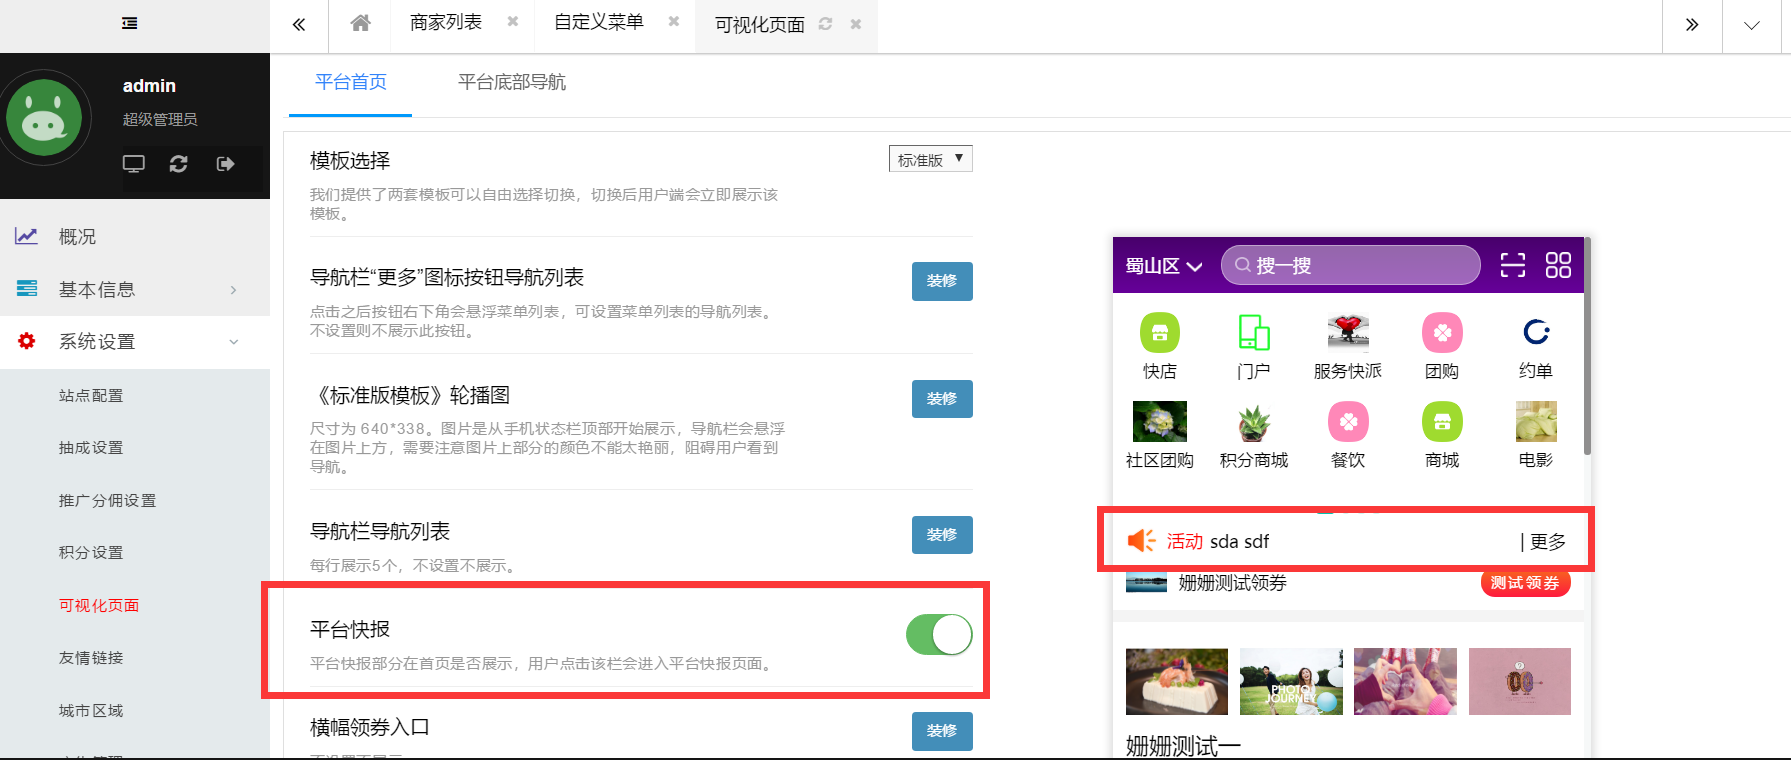Click the 姗姗测试一 heading text
This screenshot has height=760, width=1791.
[x=1183, y=746]
